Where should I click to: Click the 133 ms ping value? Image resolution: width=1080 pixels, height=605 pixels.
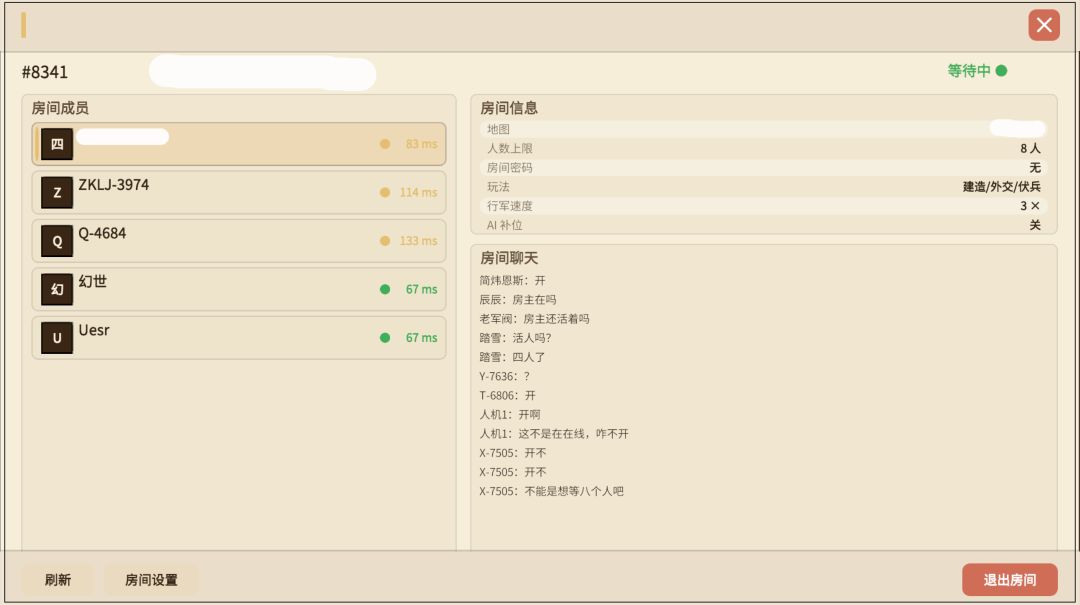click(x=418, y=240)
